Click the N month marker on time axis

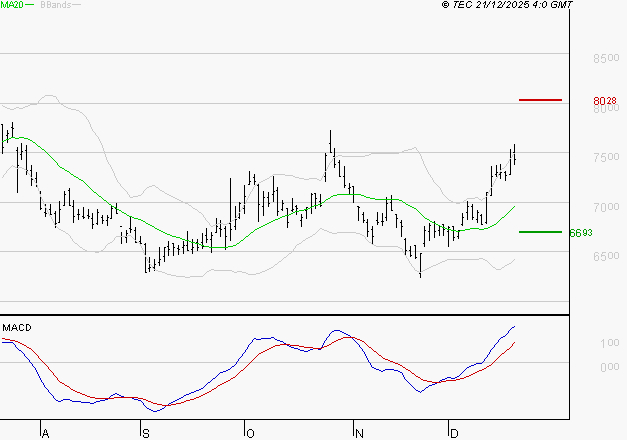359,434
